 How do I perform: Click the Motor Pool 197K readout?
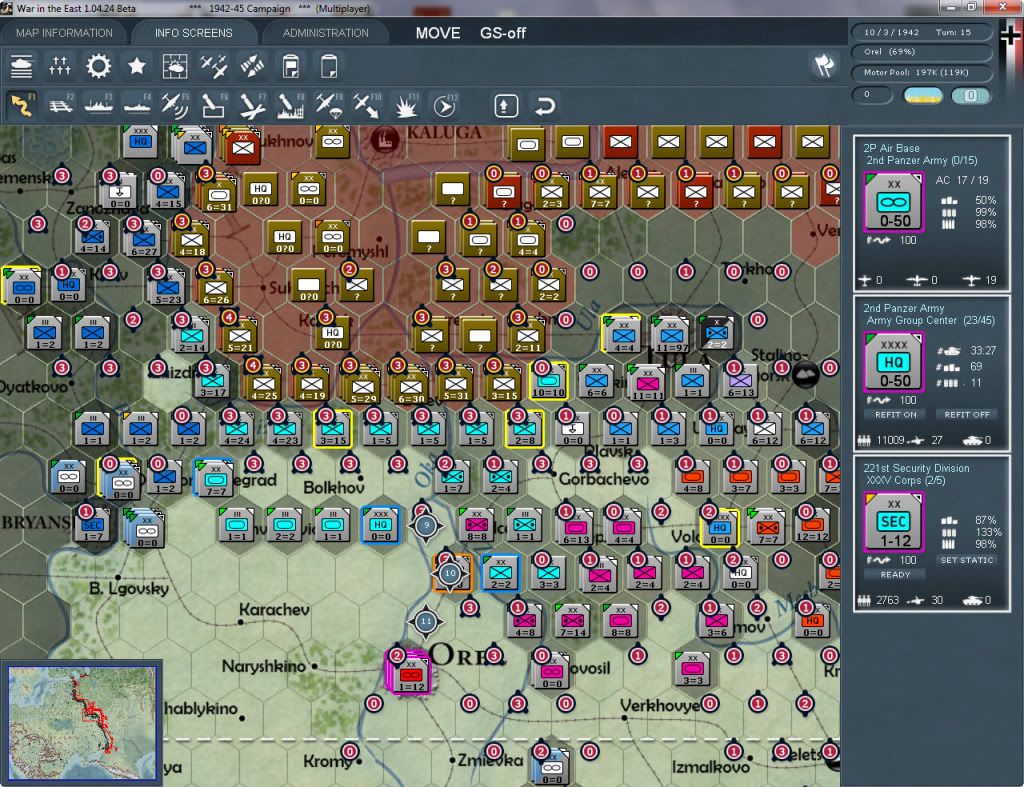pyautogui.click(x=921, y=72)
